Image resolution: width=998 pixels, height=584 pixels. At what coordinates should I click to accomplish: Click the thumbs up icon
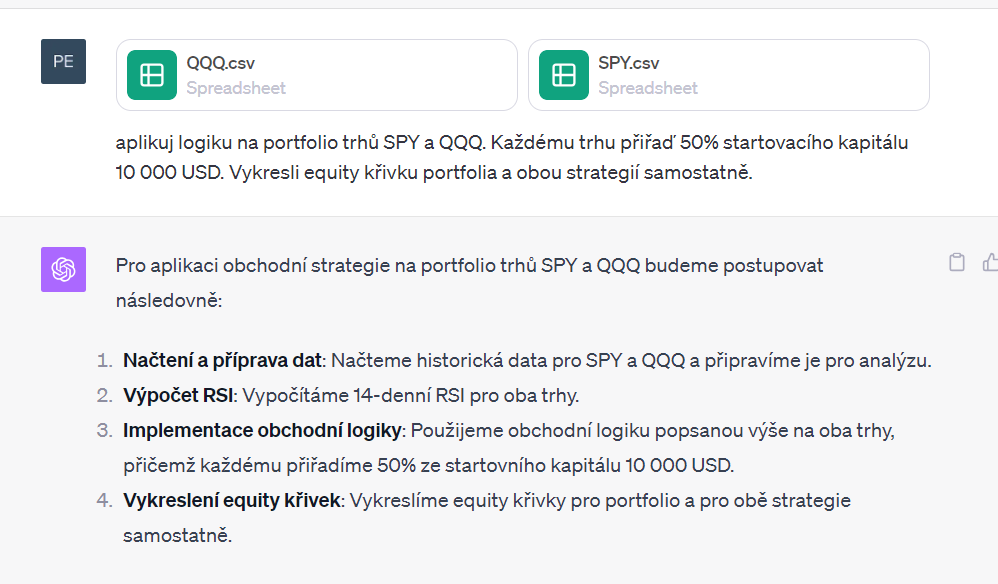(x=990, y=263)
